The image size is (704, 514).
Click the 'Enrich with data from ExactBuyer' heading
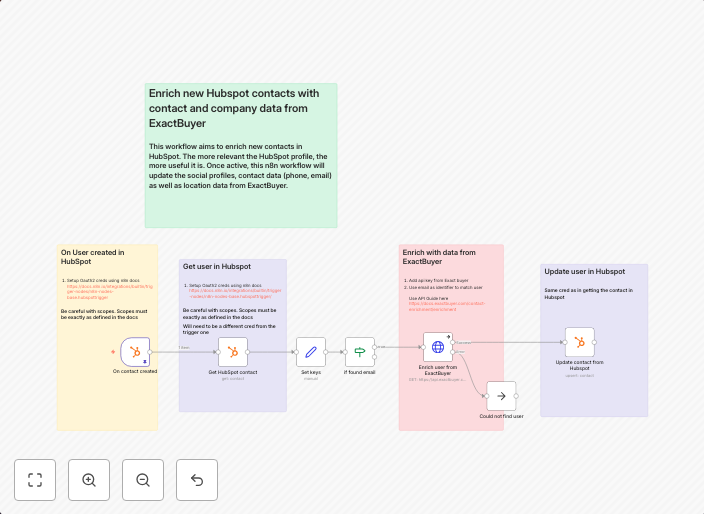439,257
